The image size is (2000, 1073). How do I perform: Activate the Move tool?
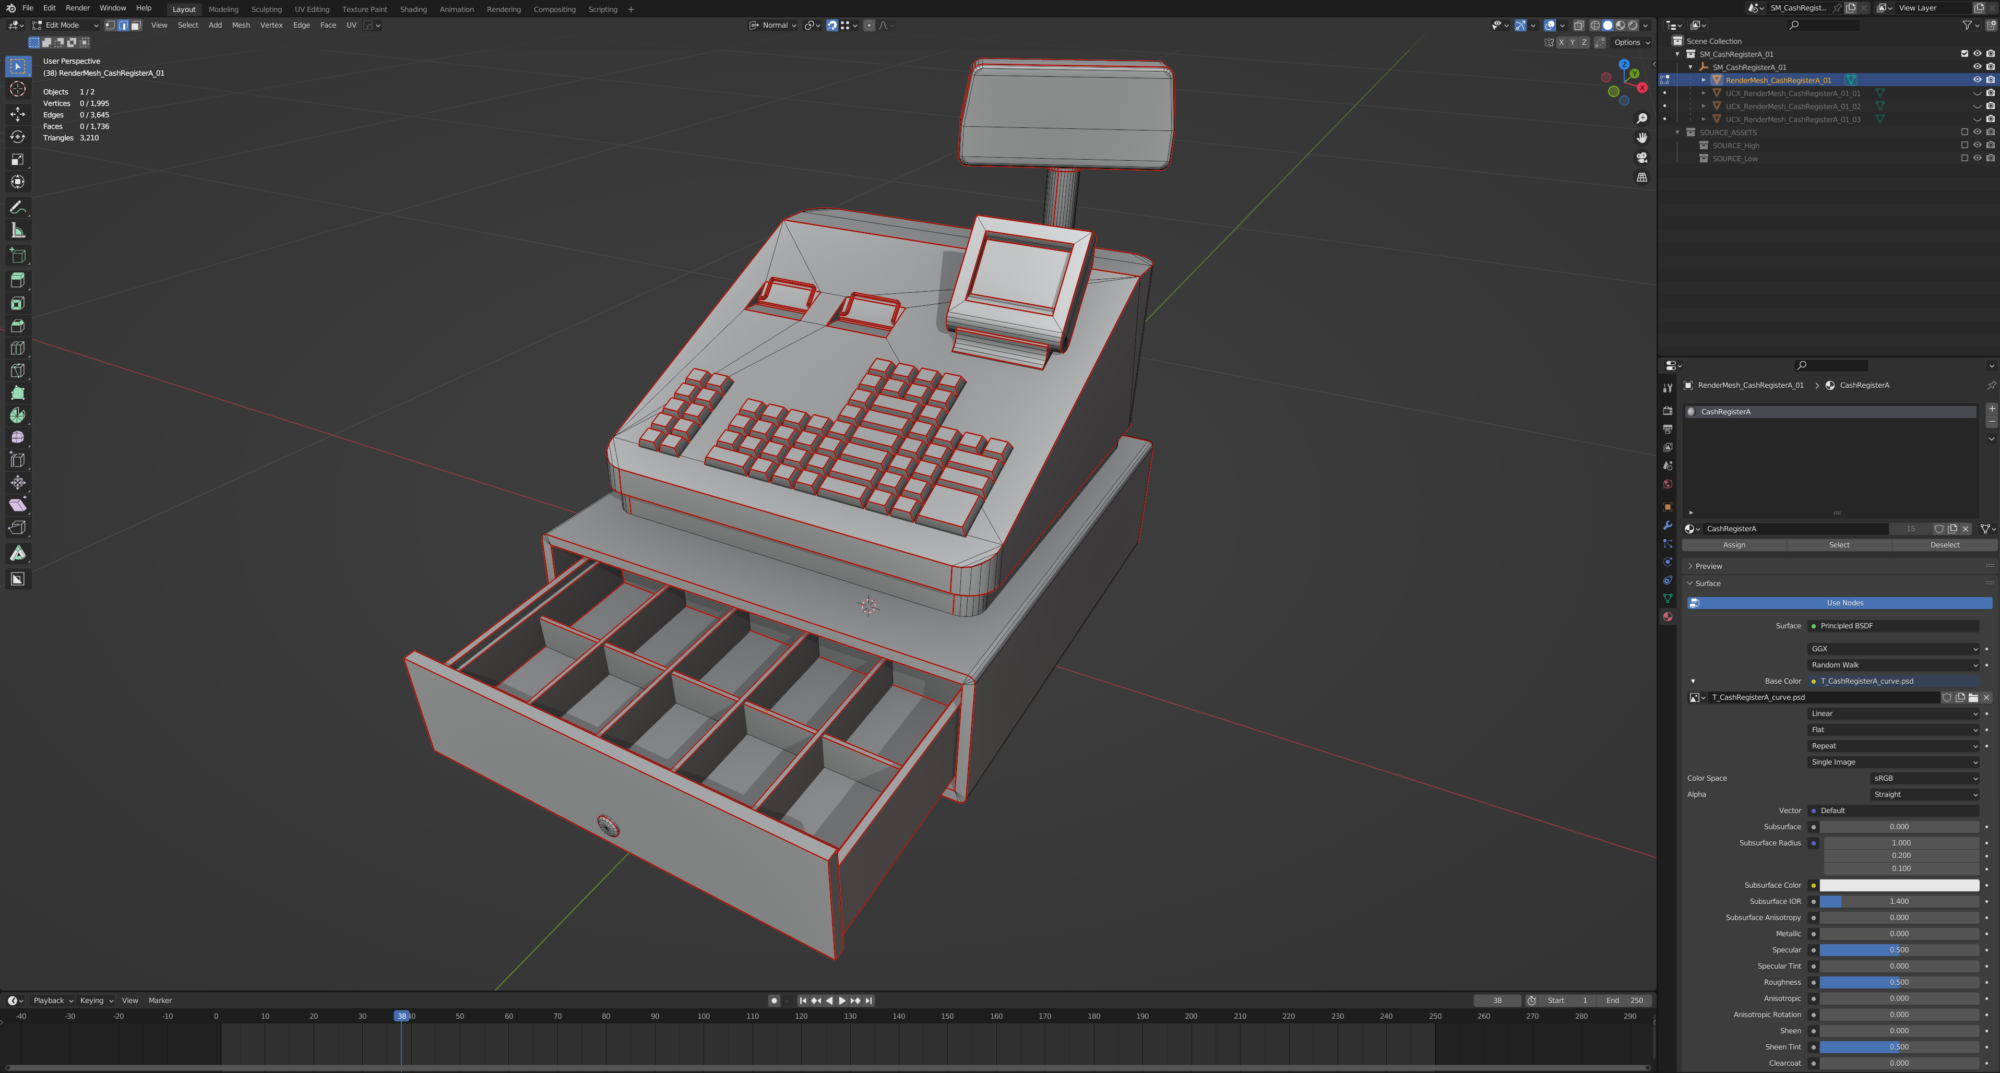click(18, 114)
